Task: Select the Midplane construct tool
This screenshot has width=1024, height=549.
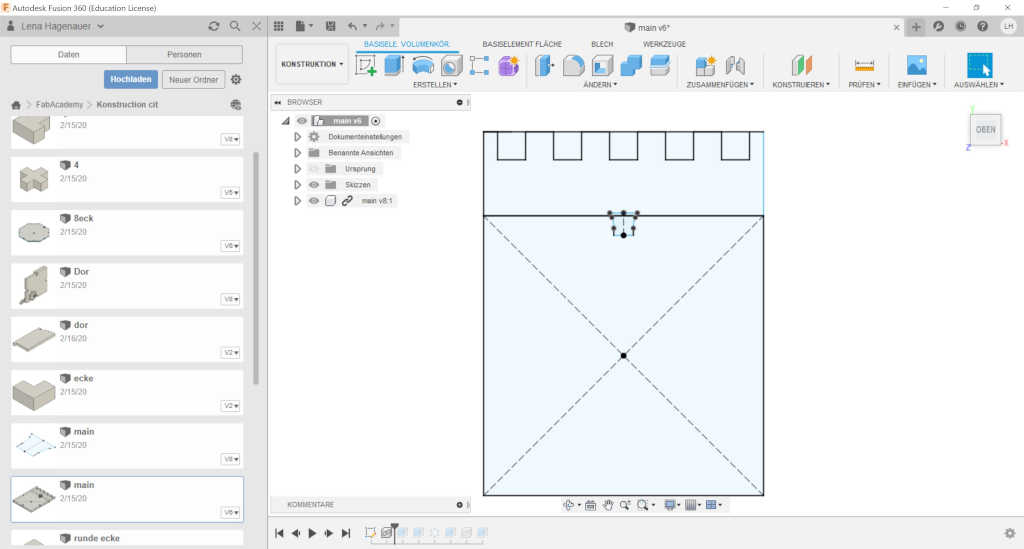Action: pyautogui.click(x=801, y=66)
